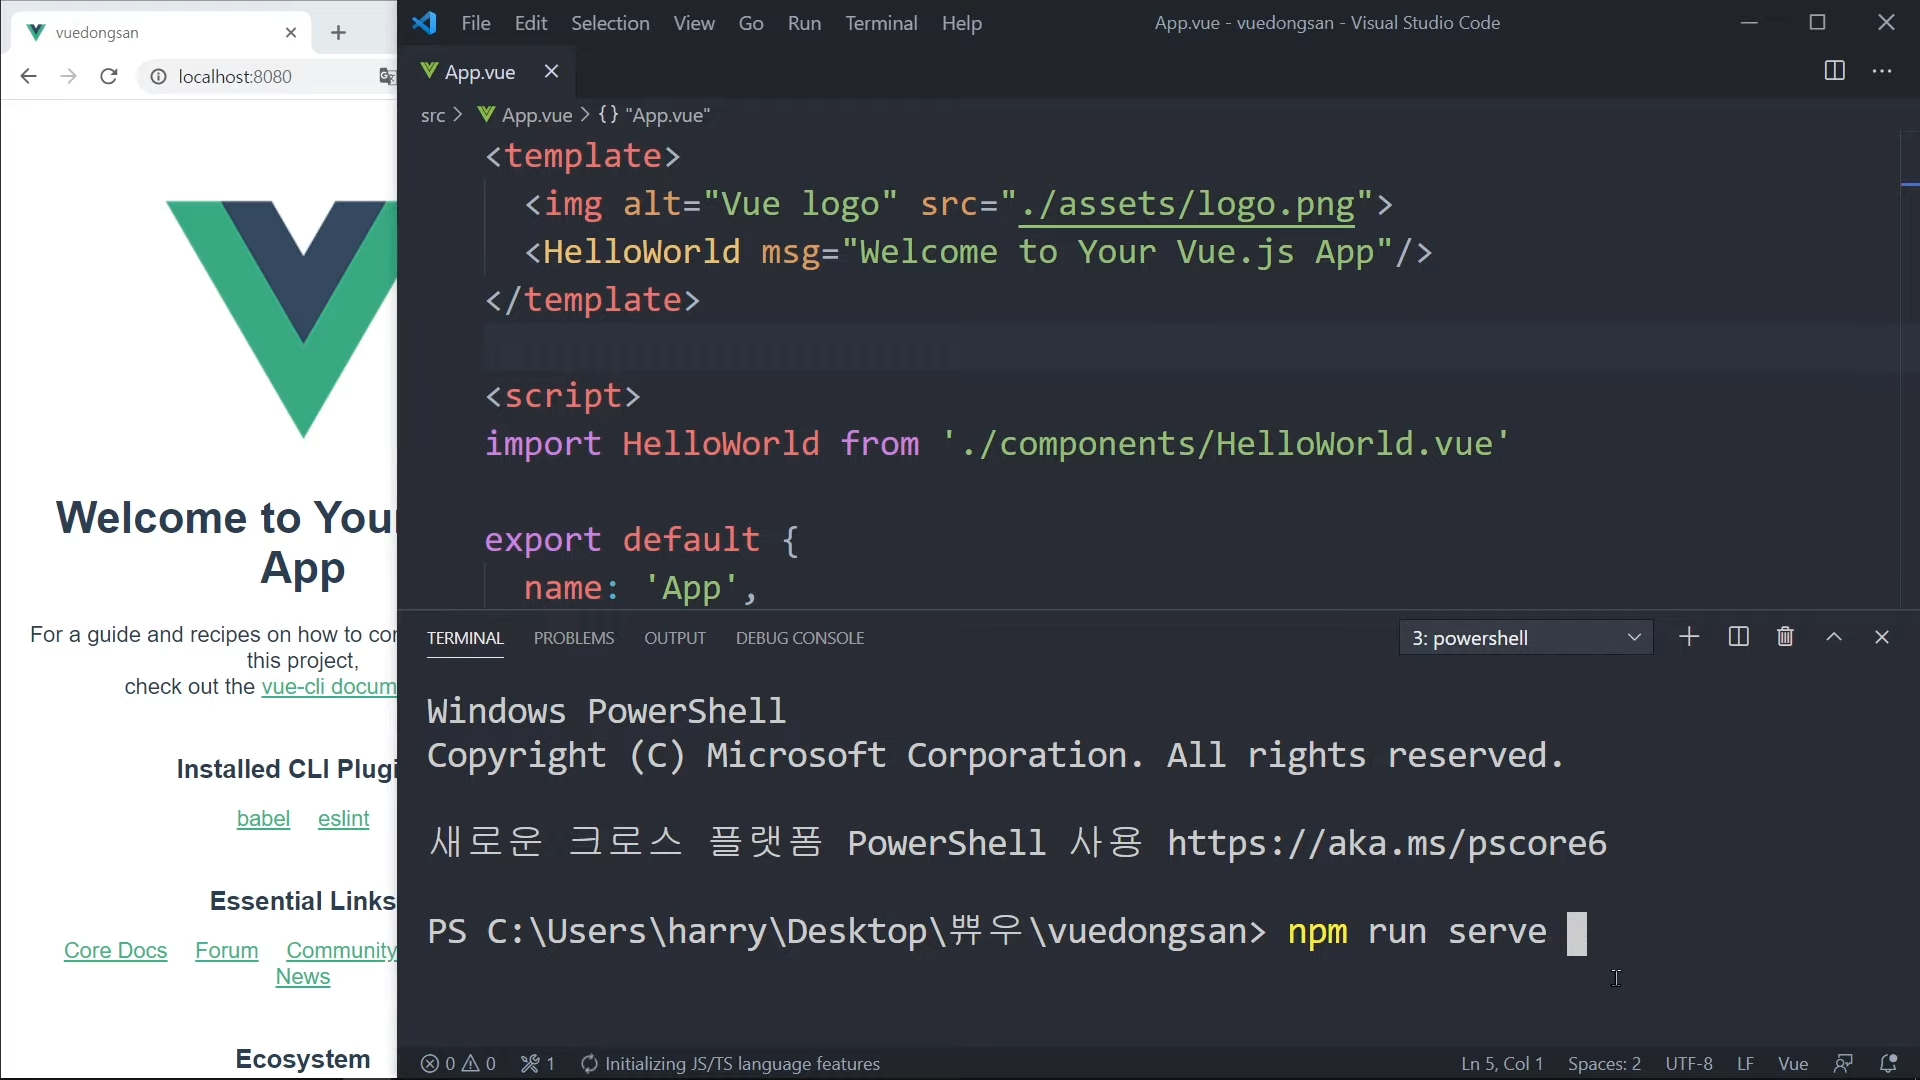Click the translate icon in address bar
This screenshot has width=1920, height=1080.
click(x=387, y=77)
